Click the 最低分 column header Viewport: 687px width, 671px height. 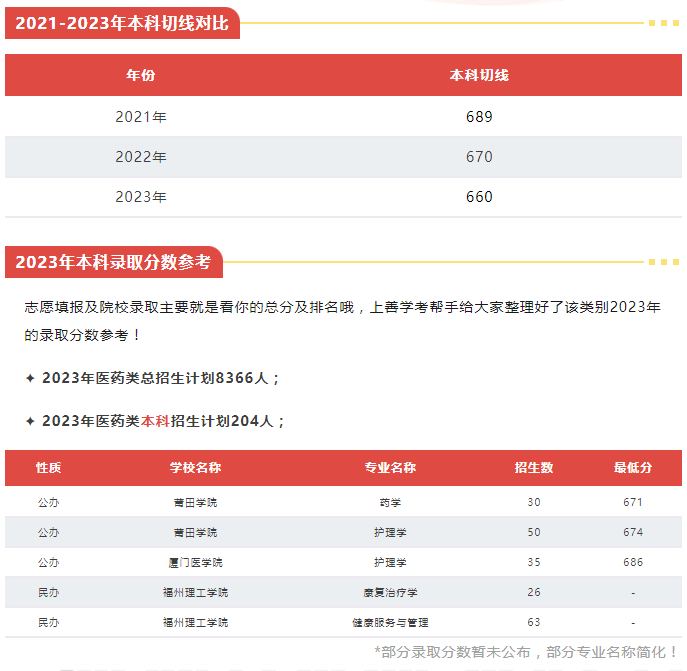[x=633, y=467]
